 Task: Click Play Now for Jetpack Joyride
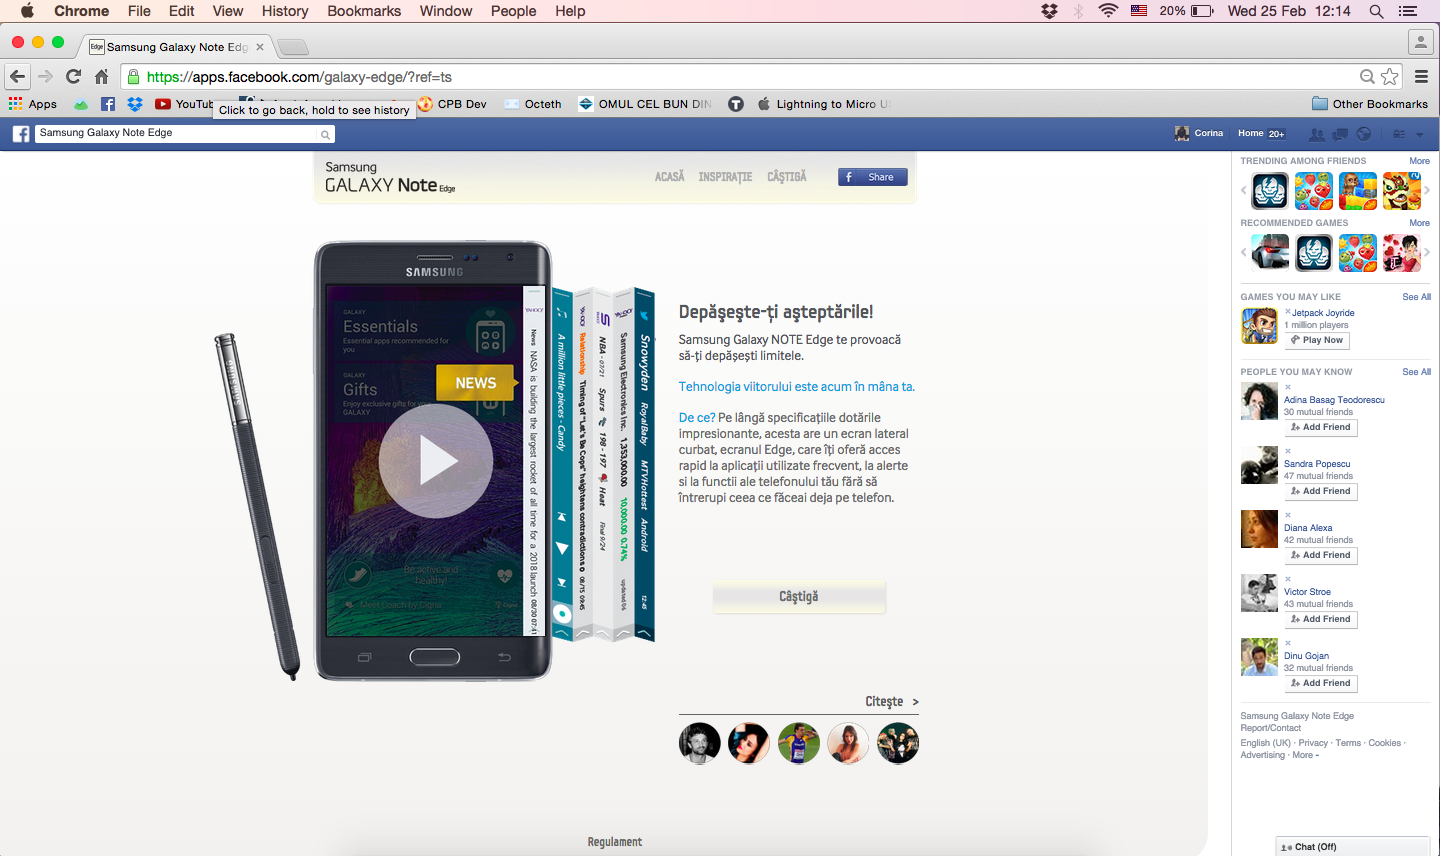pyautogui.click(x=1317, y=340)
